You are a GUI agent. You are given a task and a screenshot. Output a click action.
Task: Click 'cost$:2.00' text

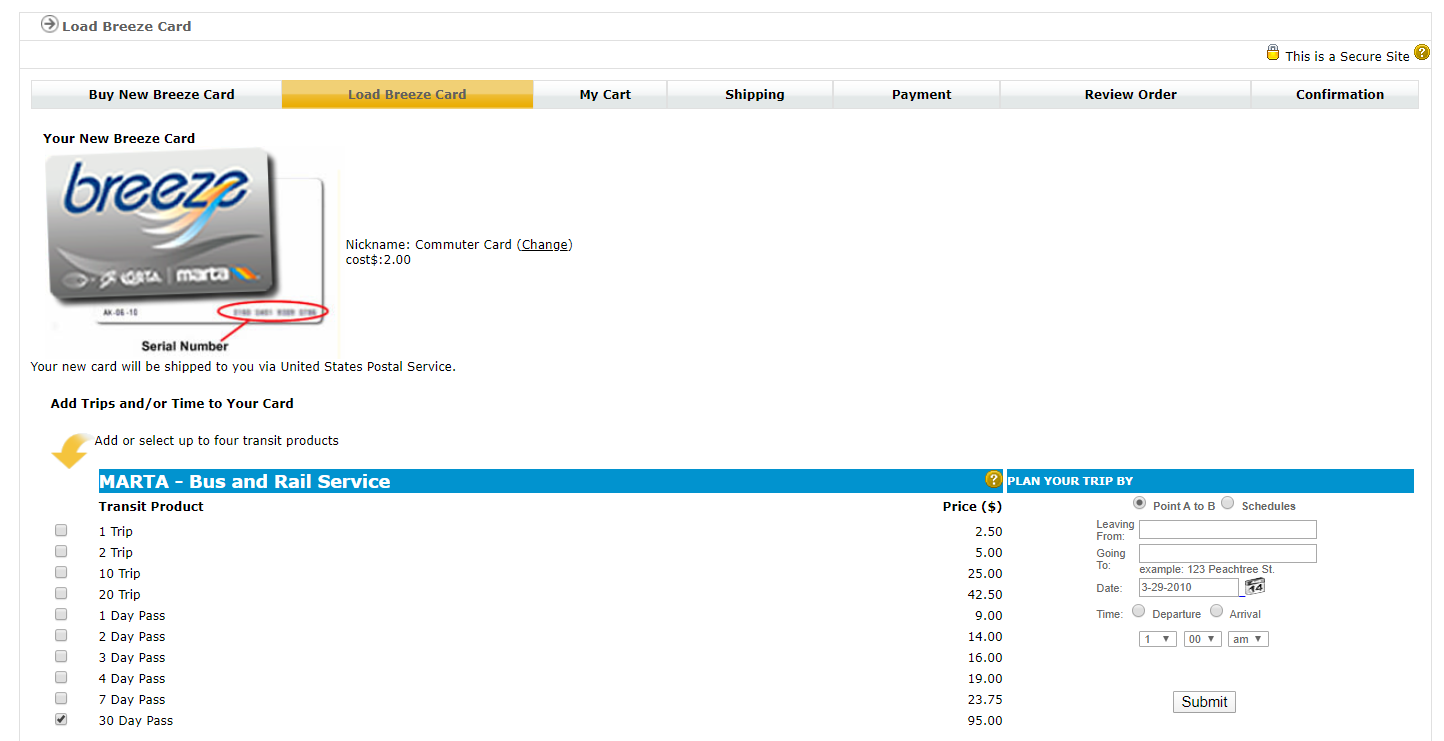(x=378, y=260)
